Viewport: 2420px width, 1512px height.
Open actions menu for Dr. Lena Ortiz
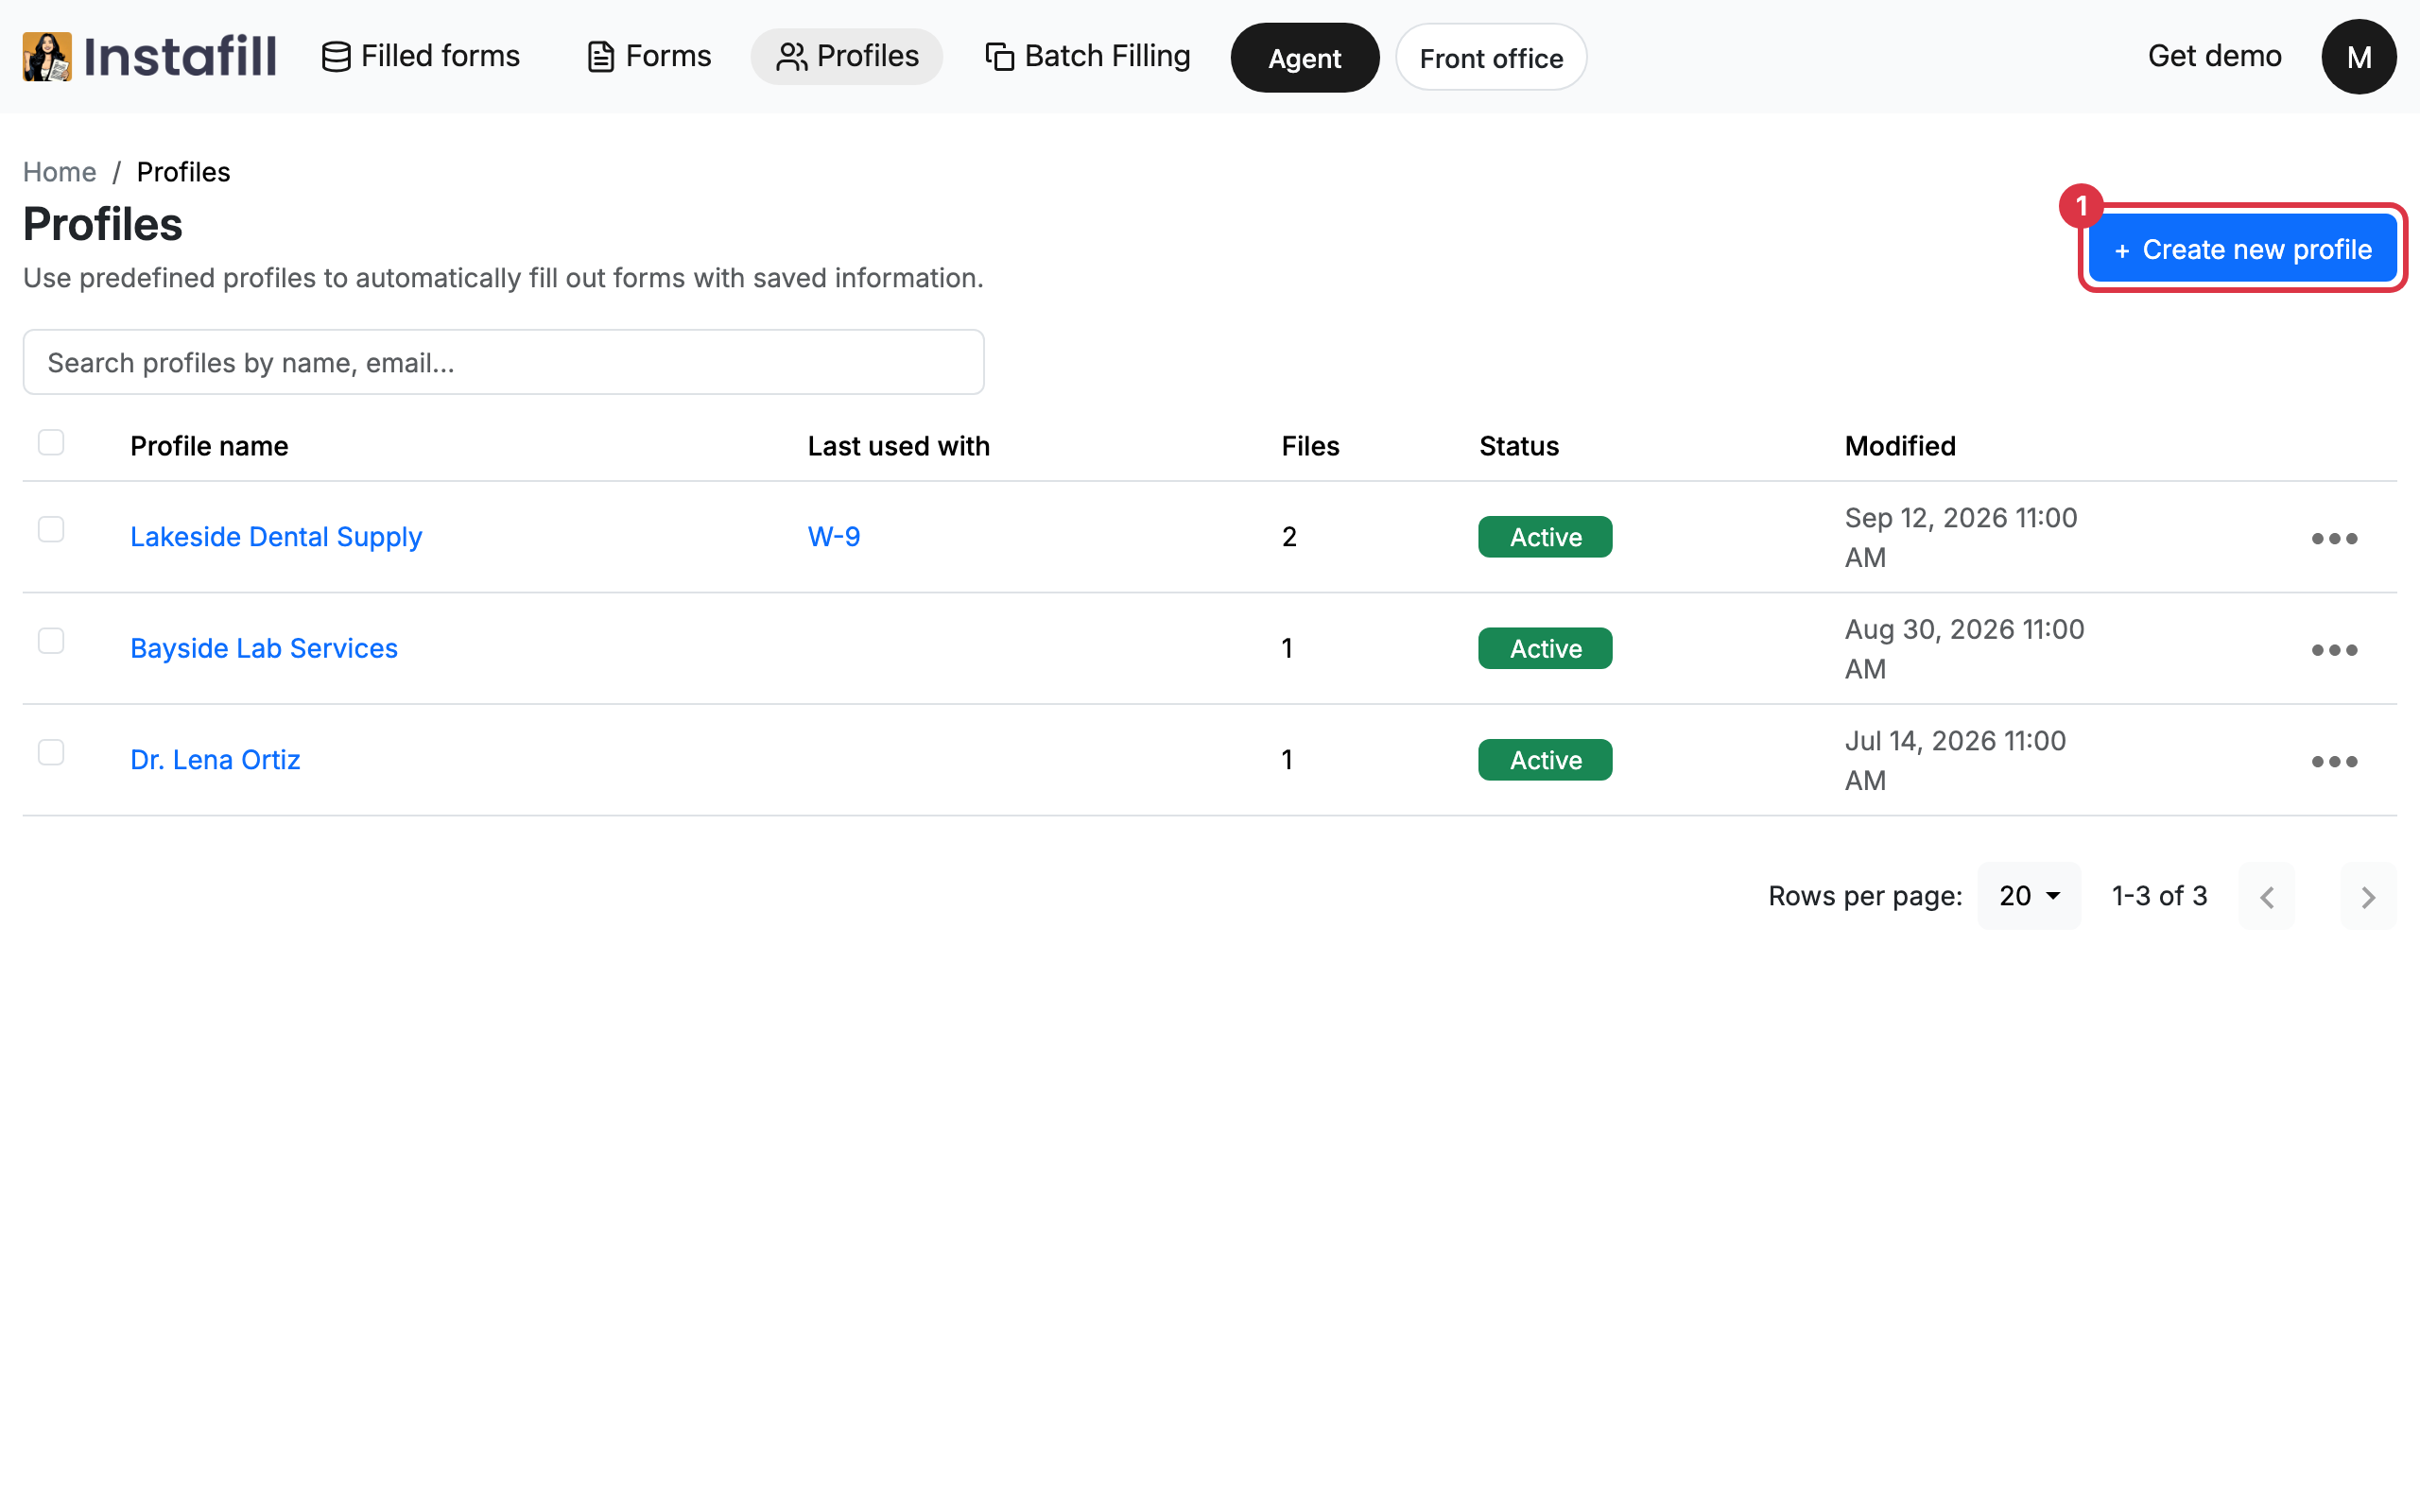pos(2334,761)
